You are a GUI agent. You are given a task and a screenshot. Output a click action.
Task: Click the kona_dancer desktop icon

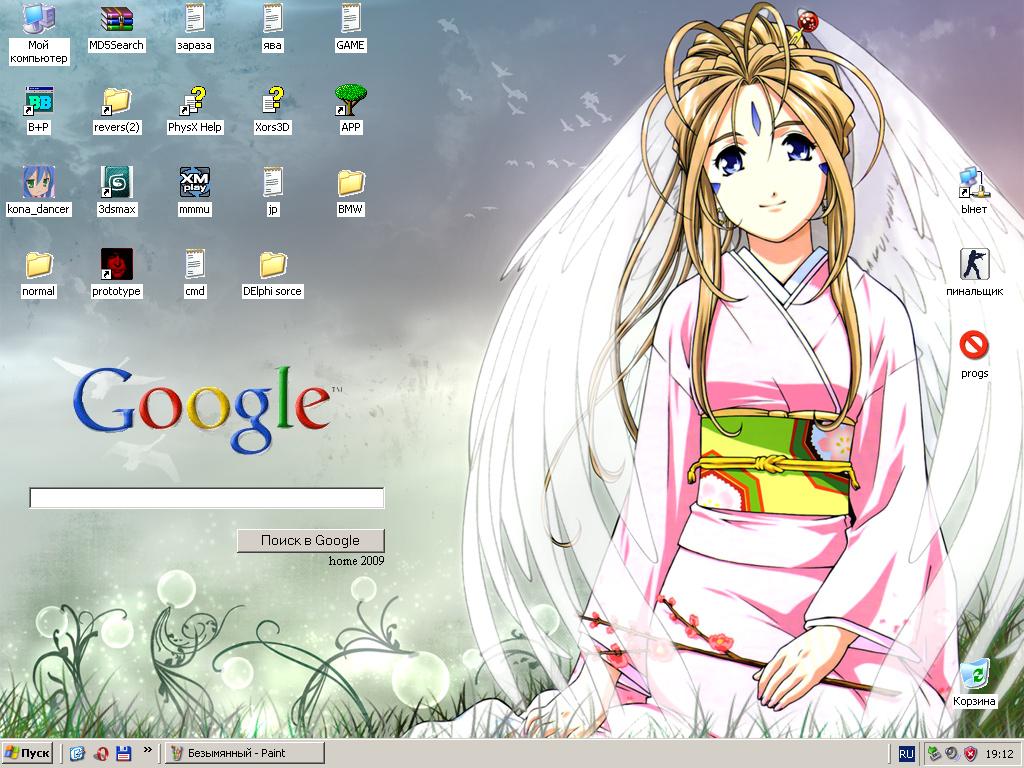39,183
